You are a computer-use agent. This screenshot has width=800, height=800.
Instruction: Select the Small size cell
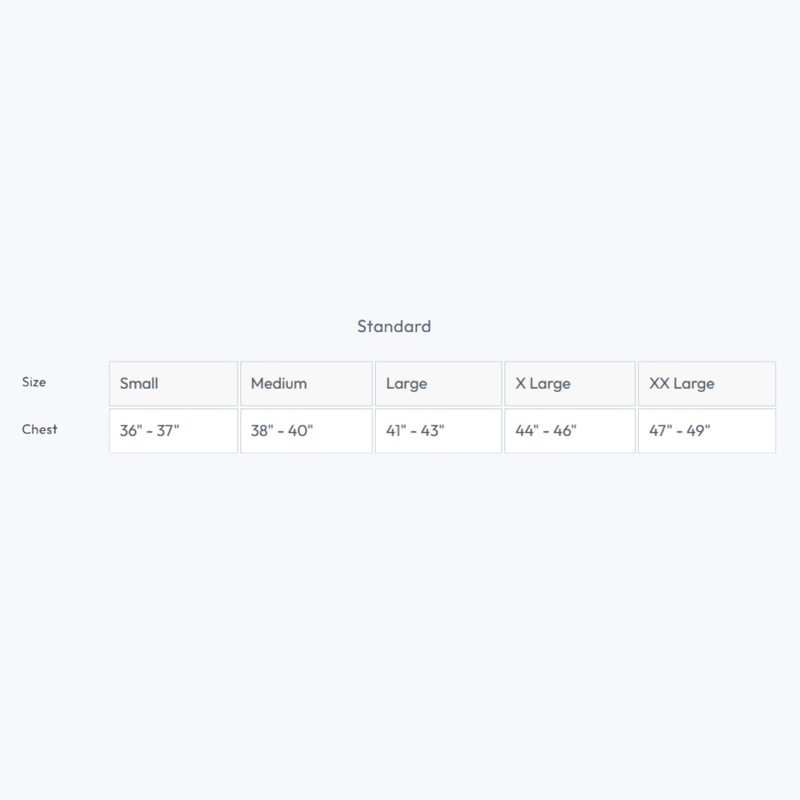tap(173, 383)
